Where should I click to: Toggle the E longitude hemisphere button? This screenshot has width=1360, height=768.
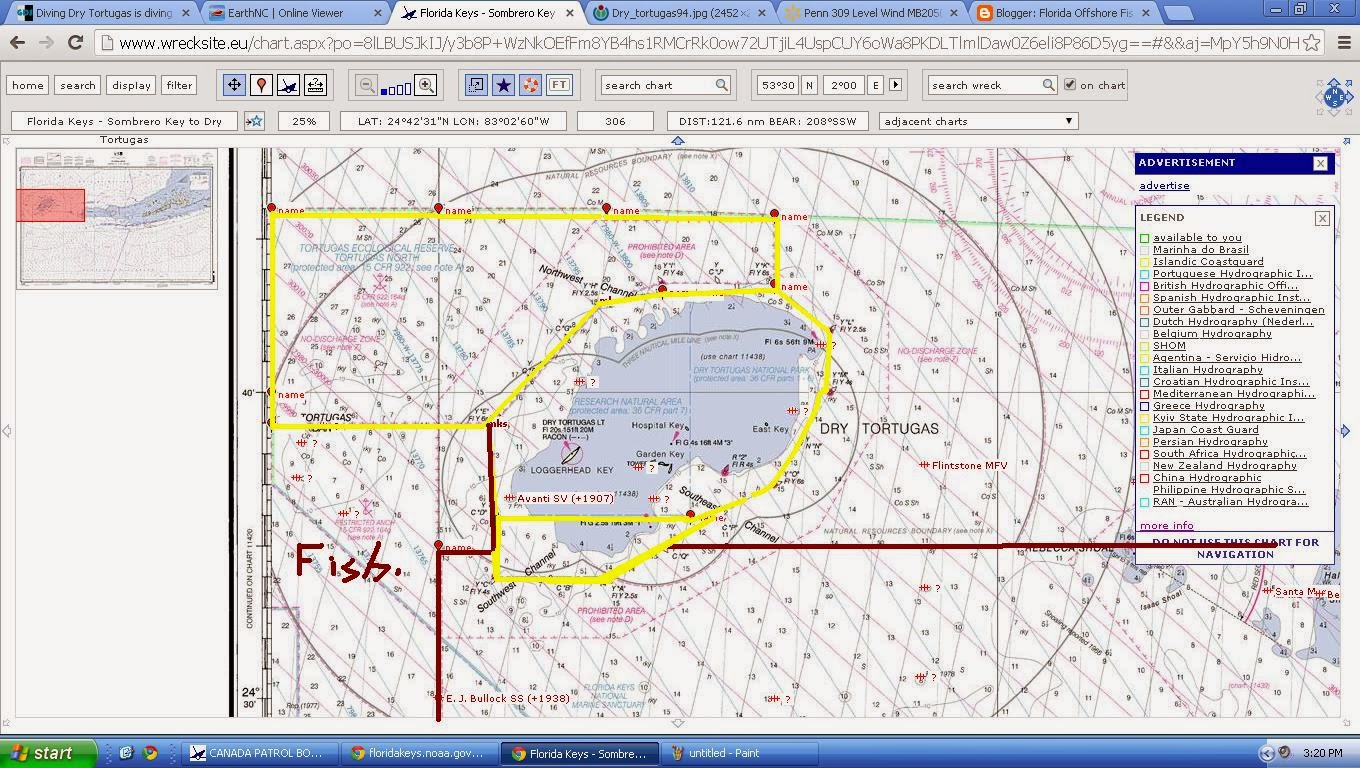875,85
